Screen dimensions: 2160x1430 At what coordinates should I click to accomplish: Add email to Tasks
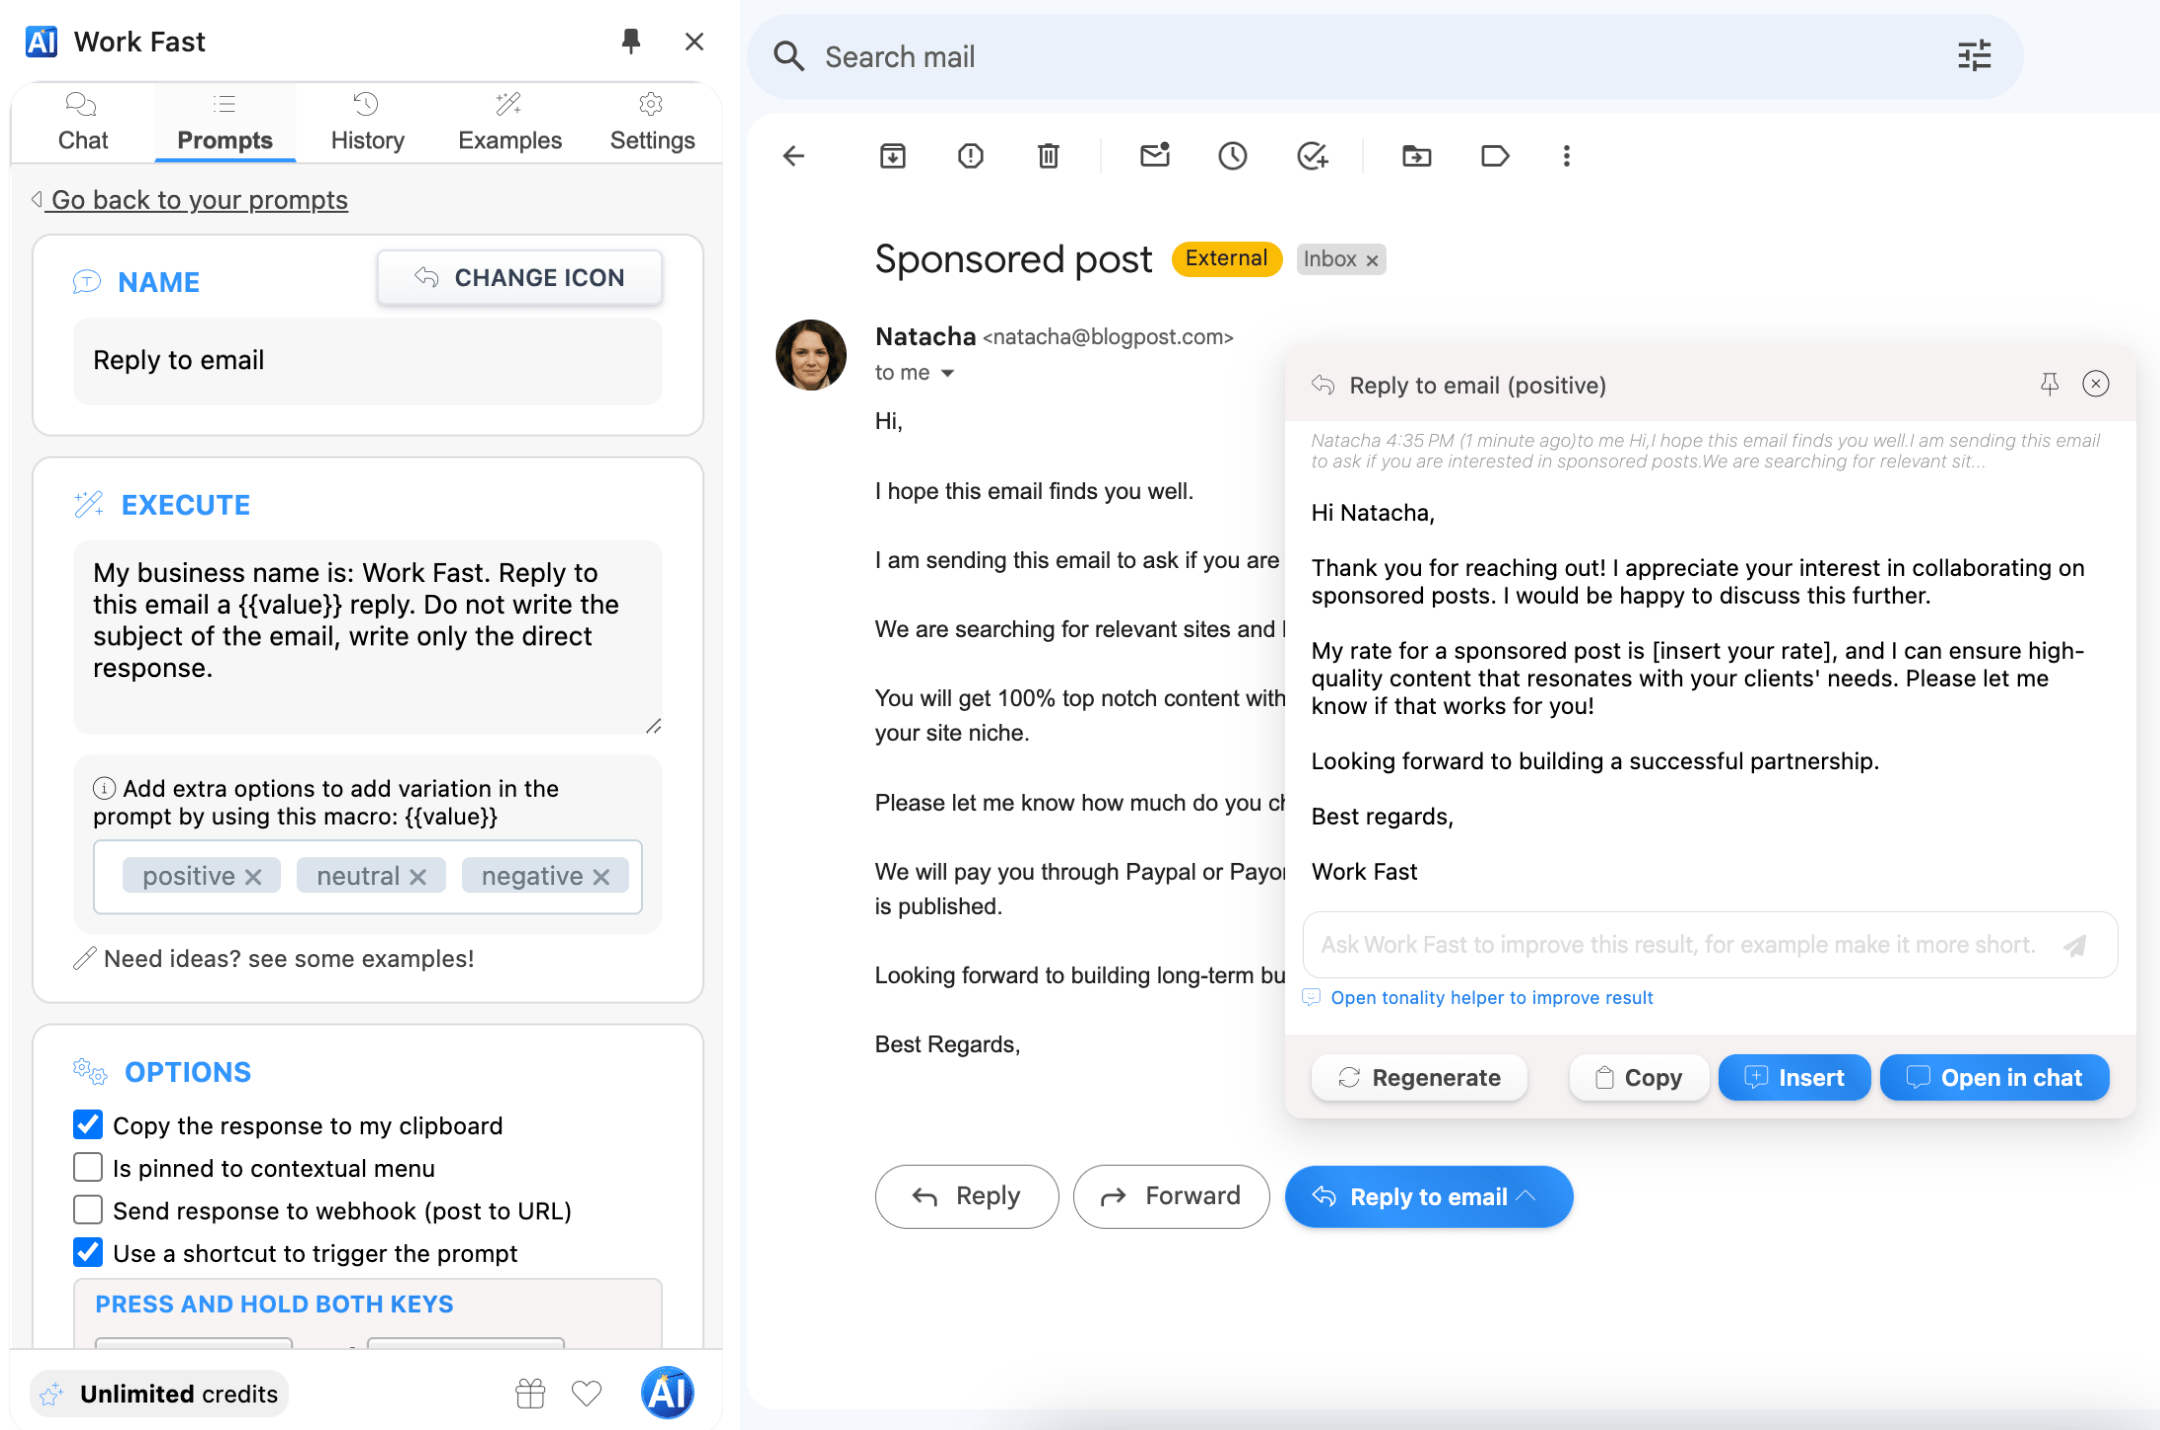pyautogui.click(x=1312, y=156)
